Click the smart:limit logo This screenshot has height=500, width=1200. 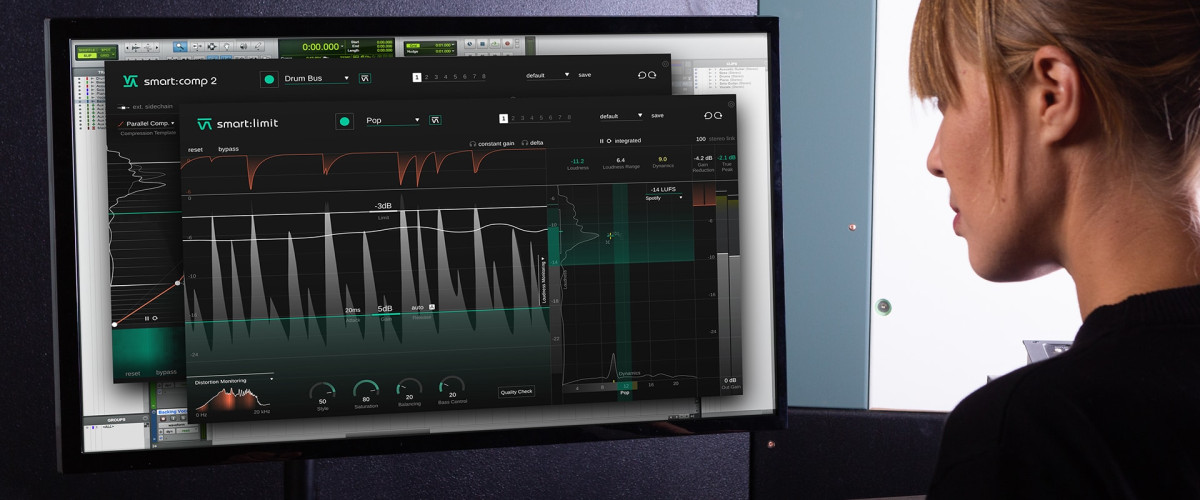pos(237,124)
